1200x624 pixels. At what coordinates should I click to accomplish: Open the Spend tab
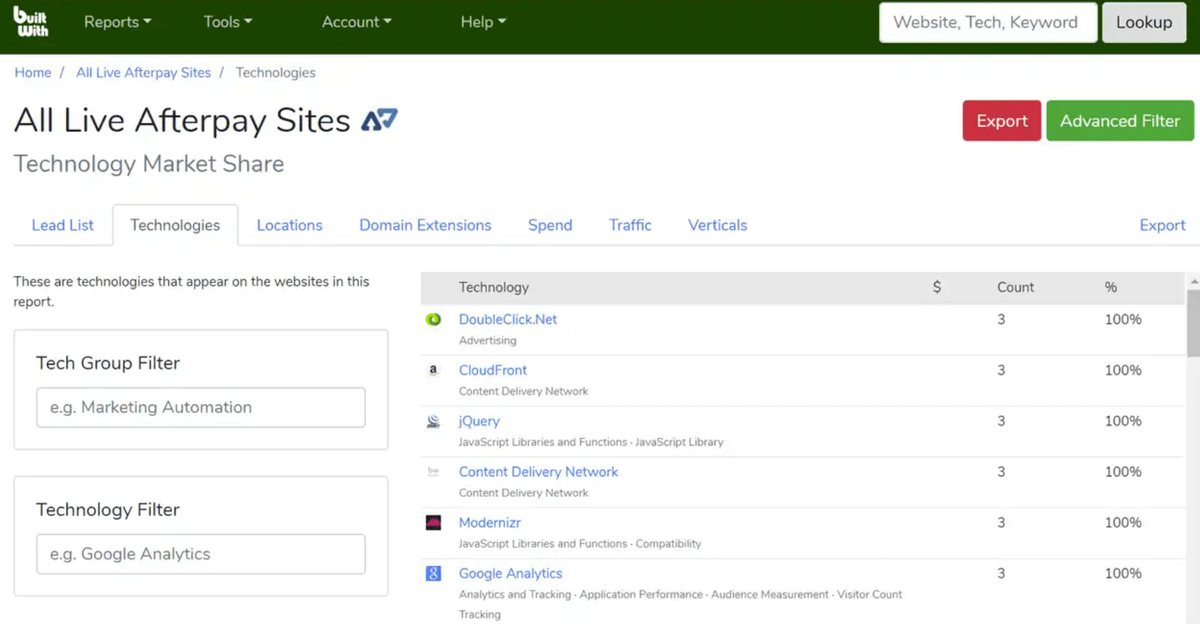(x=550, y=225)
